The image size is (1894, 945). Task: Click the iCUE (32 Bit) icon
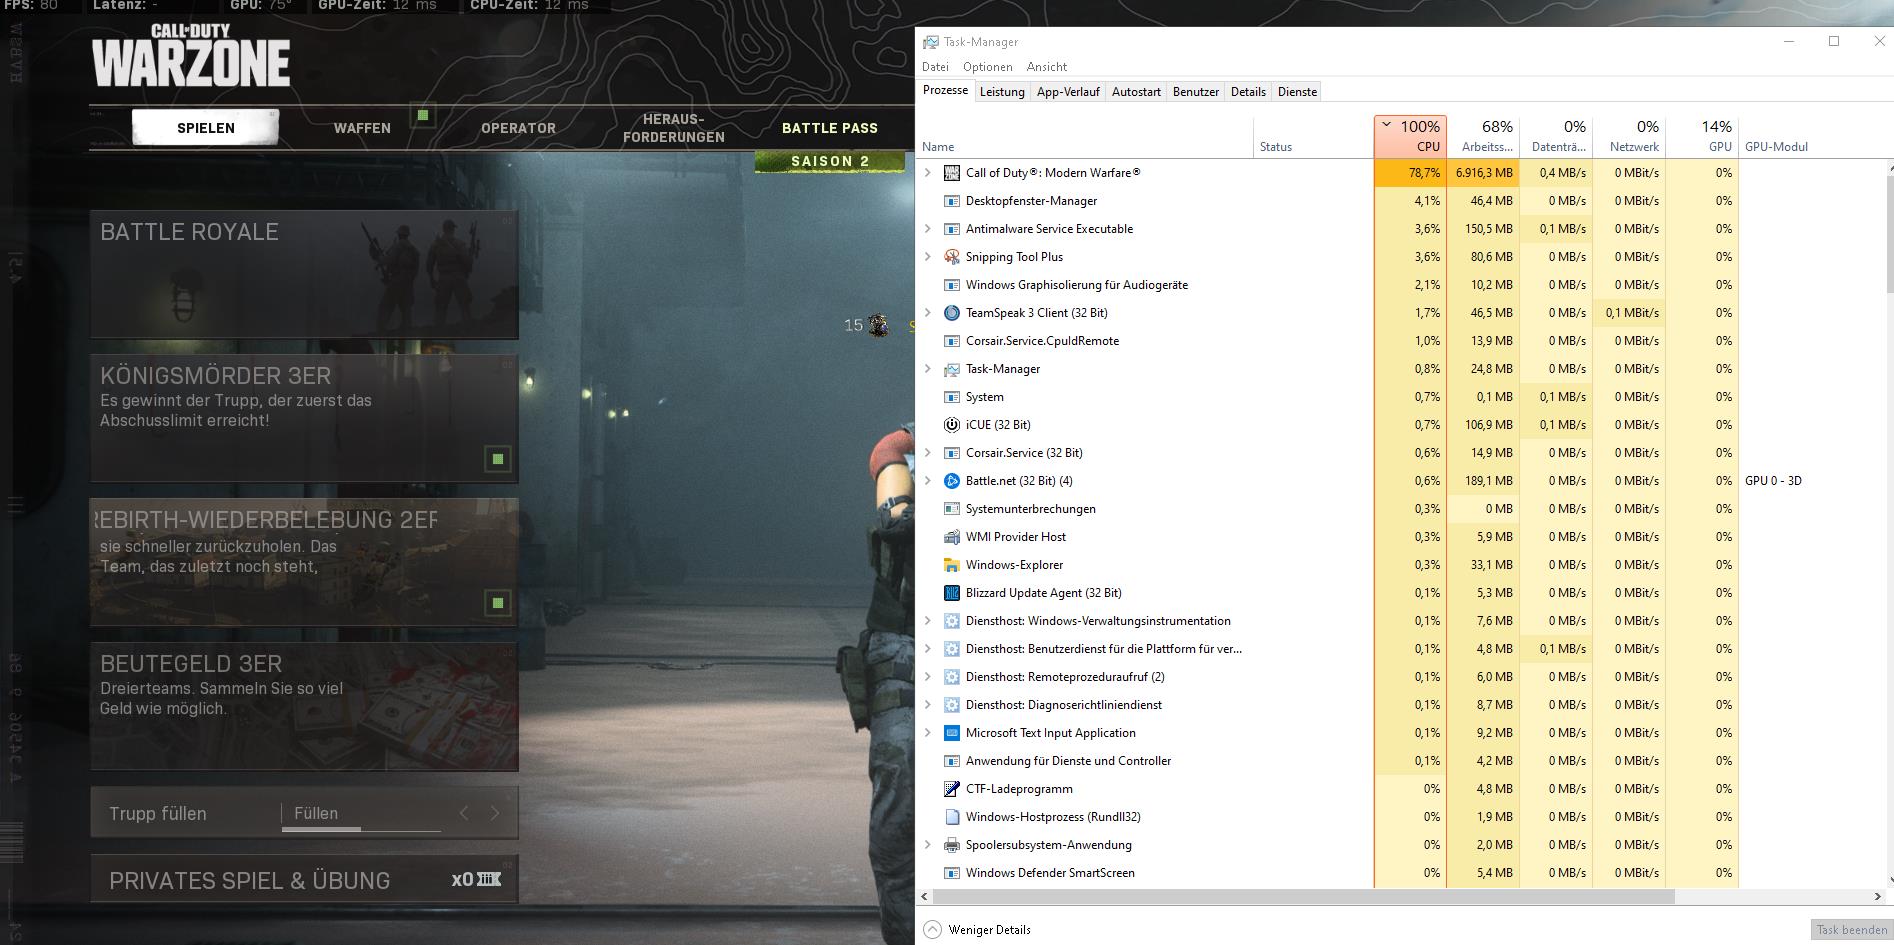[x=951, y=425]
